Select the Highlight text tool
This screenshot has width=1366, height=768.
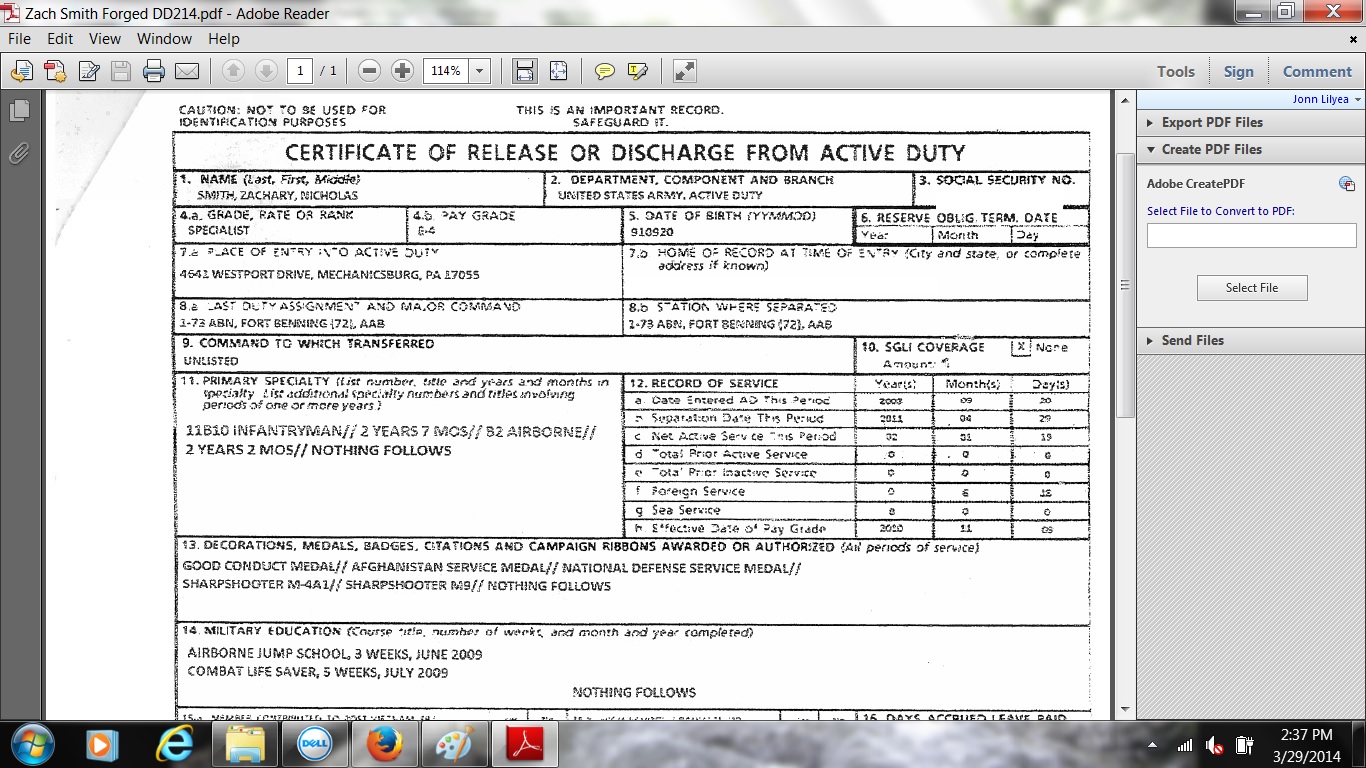coord(637,71)
